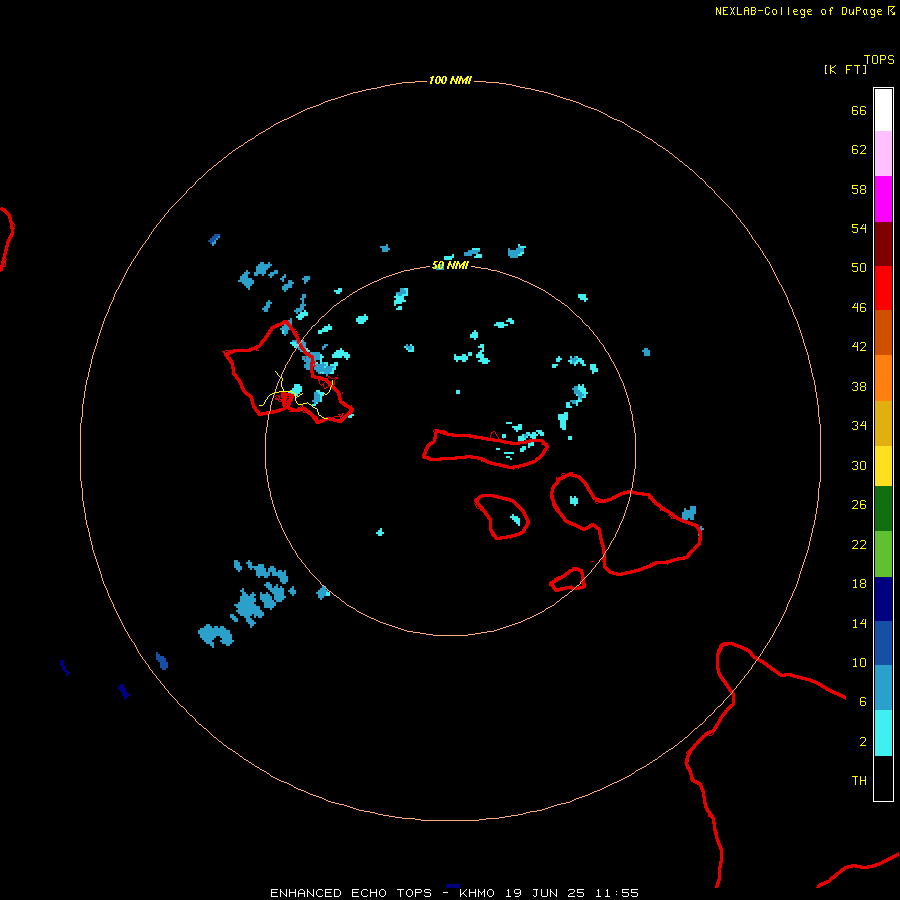Pick the gold legend color band
Viewport: 900px width, 900px height.
pyautogui.click(x=883, y=423)
